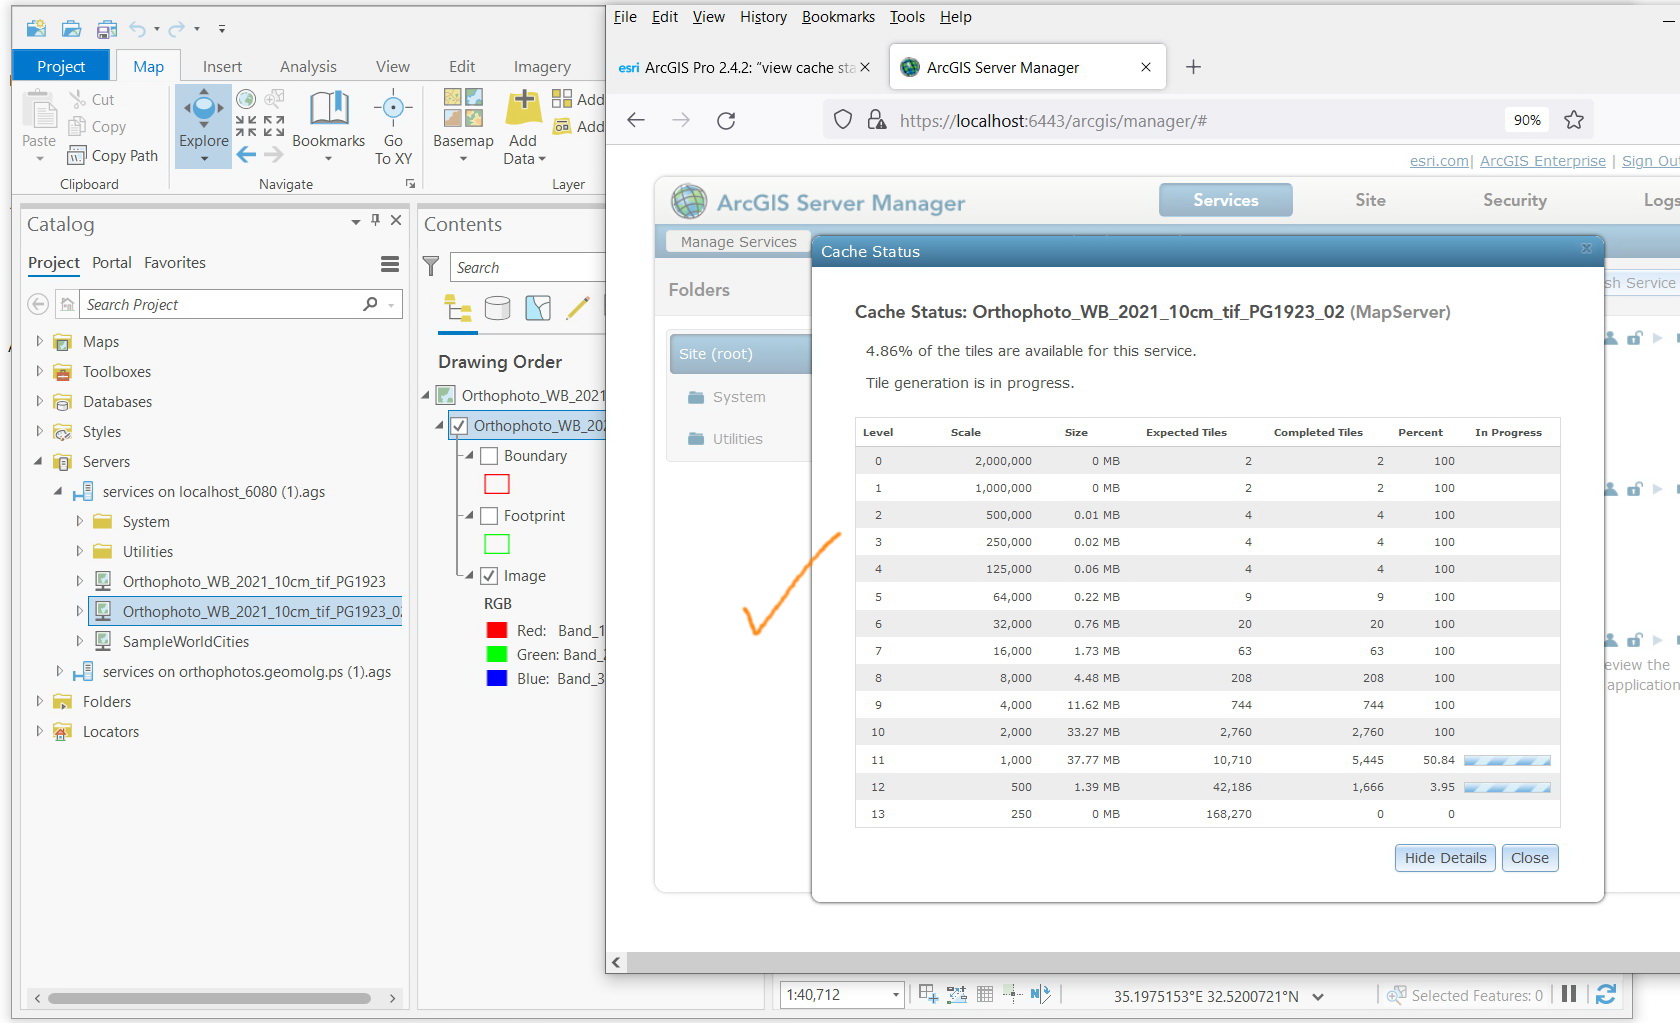Click the Hide Details button
Screen dimensions: 1680x1023
pos(1444,857)
